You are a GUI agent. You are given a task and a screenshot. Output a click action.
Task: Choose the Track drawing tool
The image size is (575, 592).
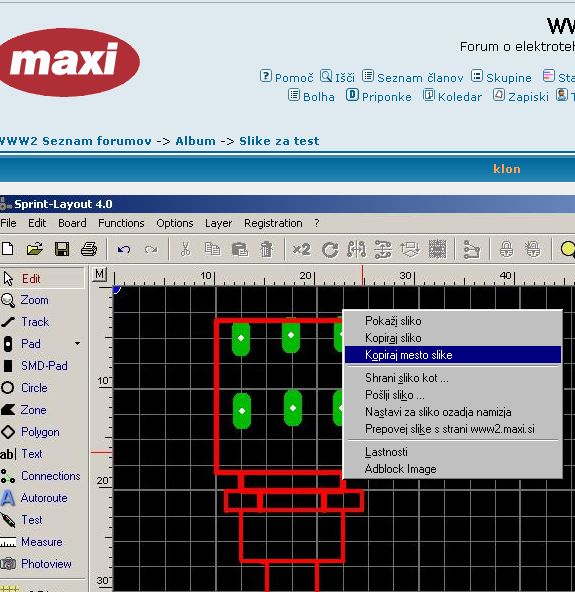coord(25,322)
